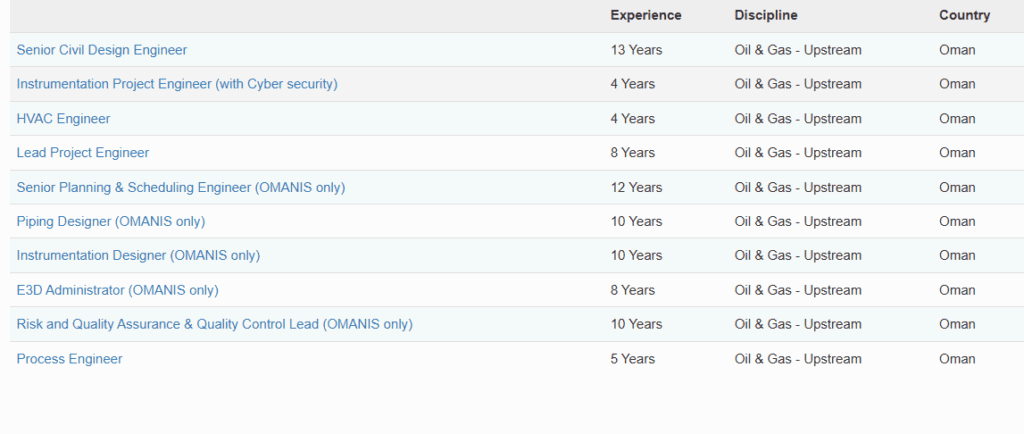This screenshot has height=434, width=1024.
Task: Click Oman in Senior Civil Design Engineer row
Action: point(957,50)
